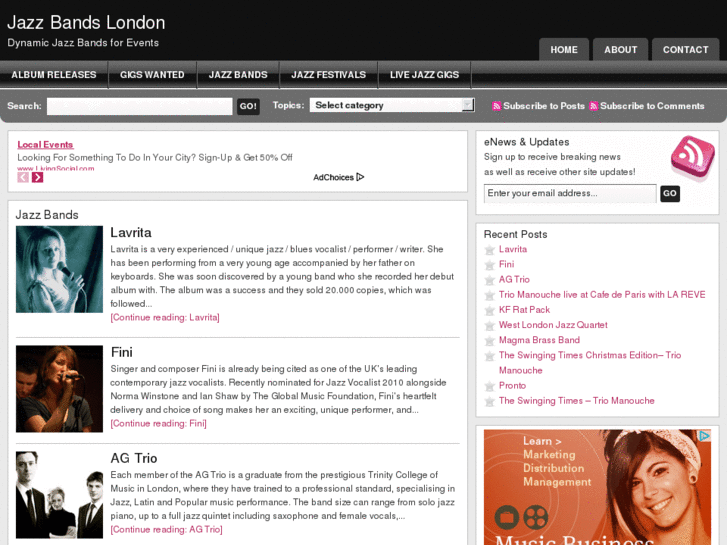Click the AG Trio band thumbnail
This screenshot has height=545, width=727.
[x=59, y=495]
